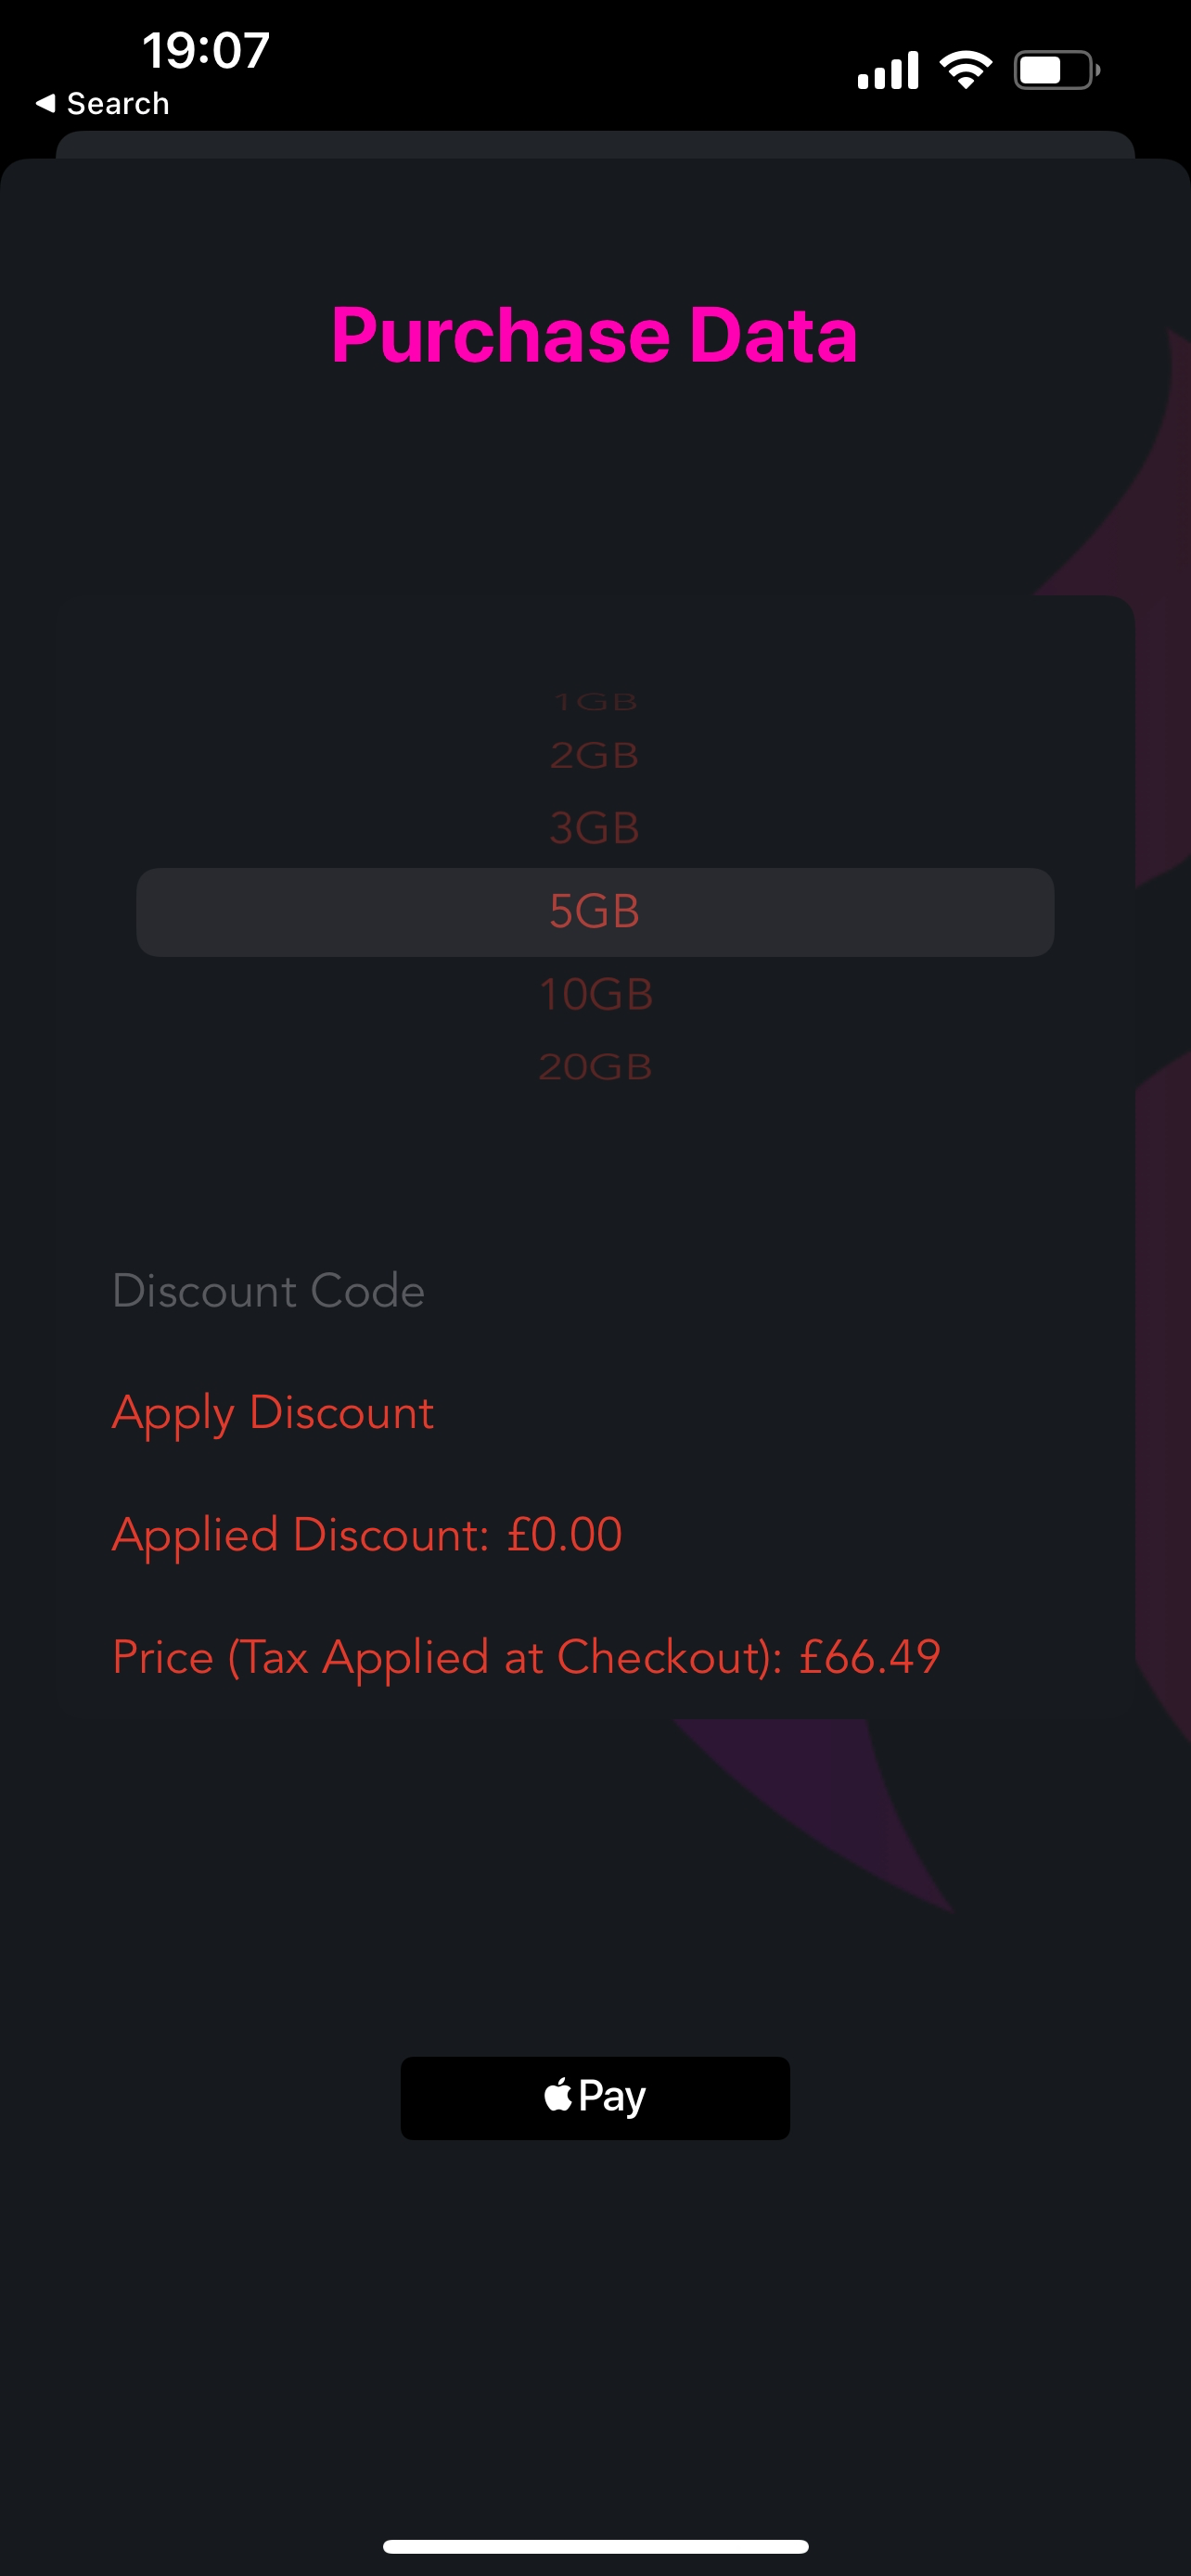The image size is (1191, 2576).
Task: Tap the cellular signal bars icon
Action: point(888,70)
